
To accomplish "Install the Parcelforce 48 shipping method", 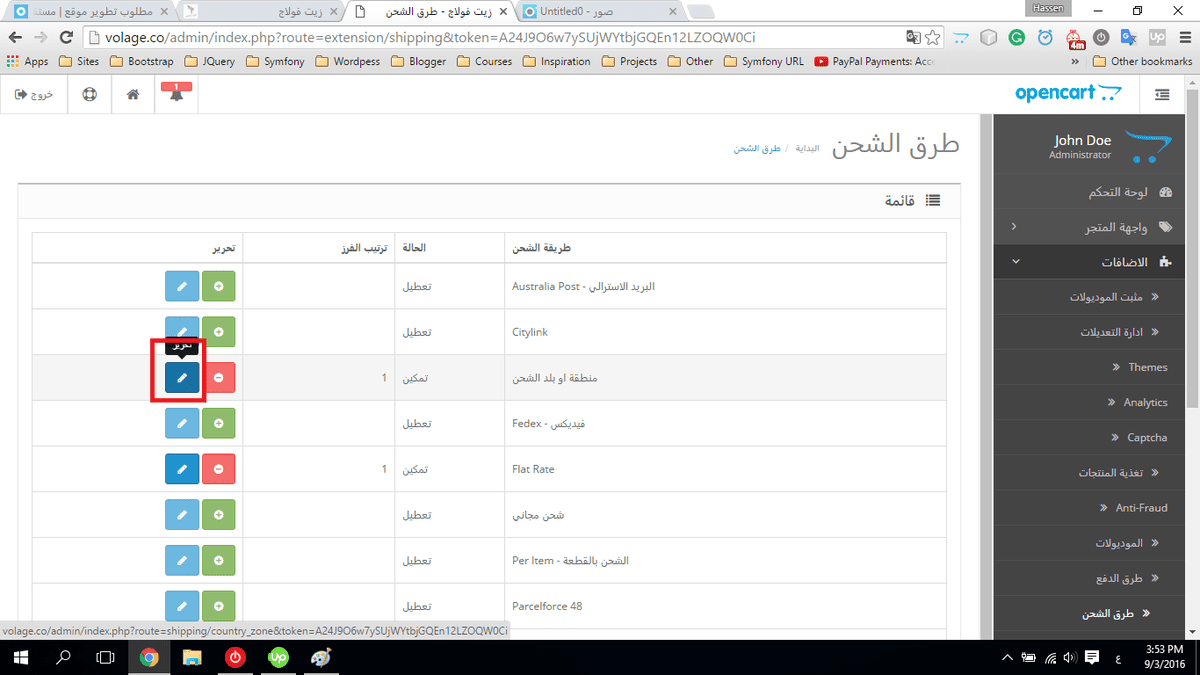I will [x=218, y=606].
